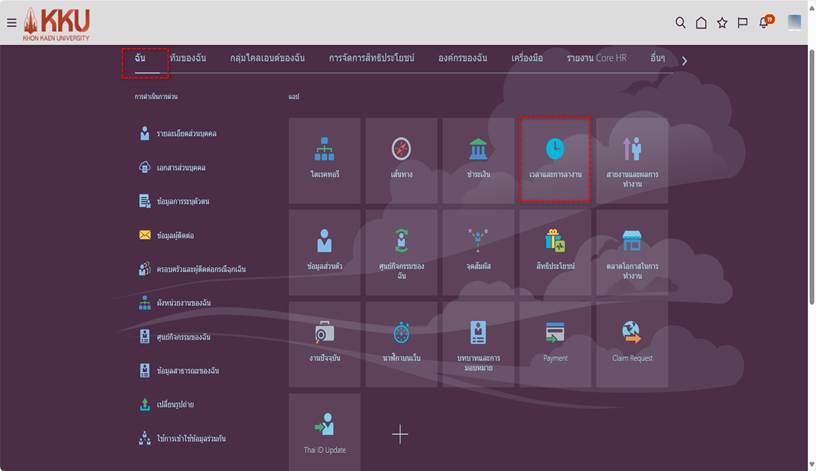
Task: Open the hamburger navigation menu
Action: pos(11,22)
